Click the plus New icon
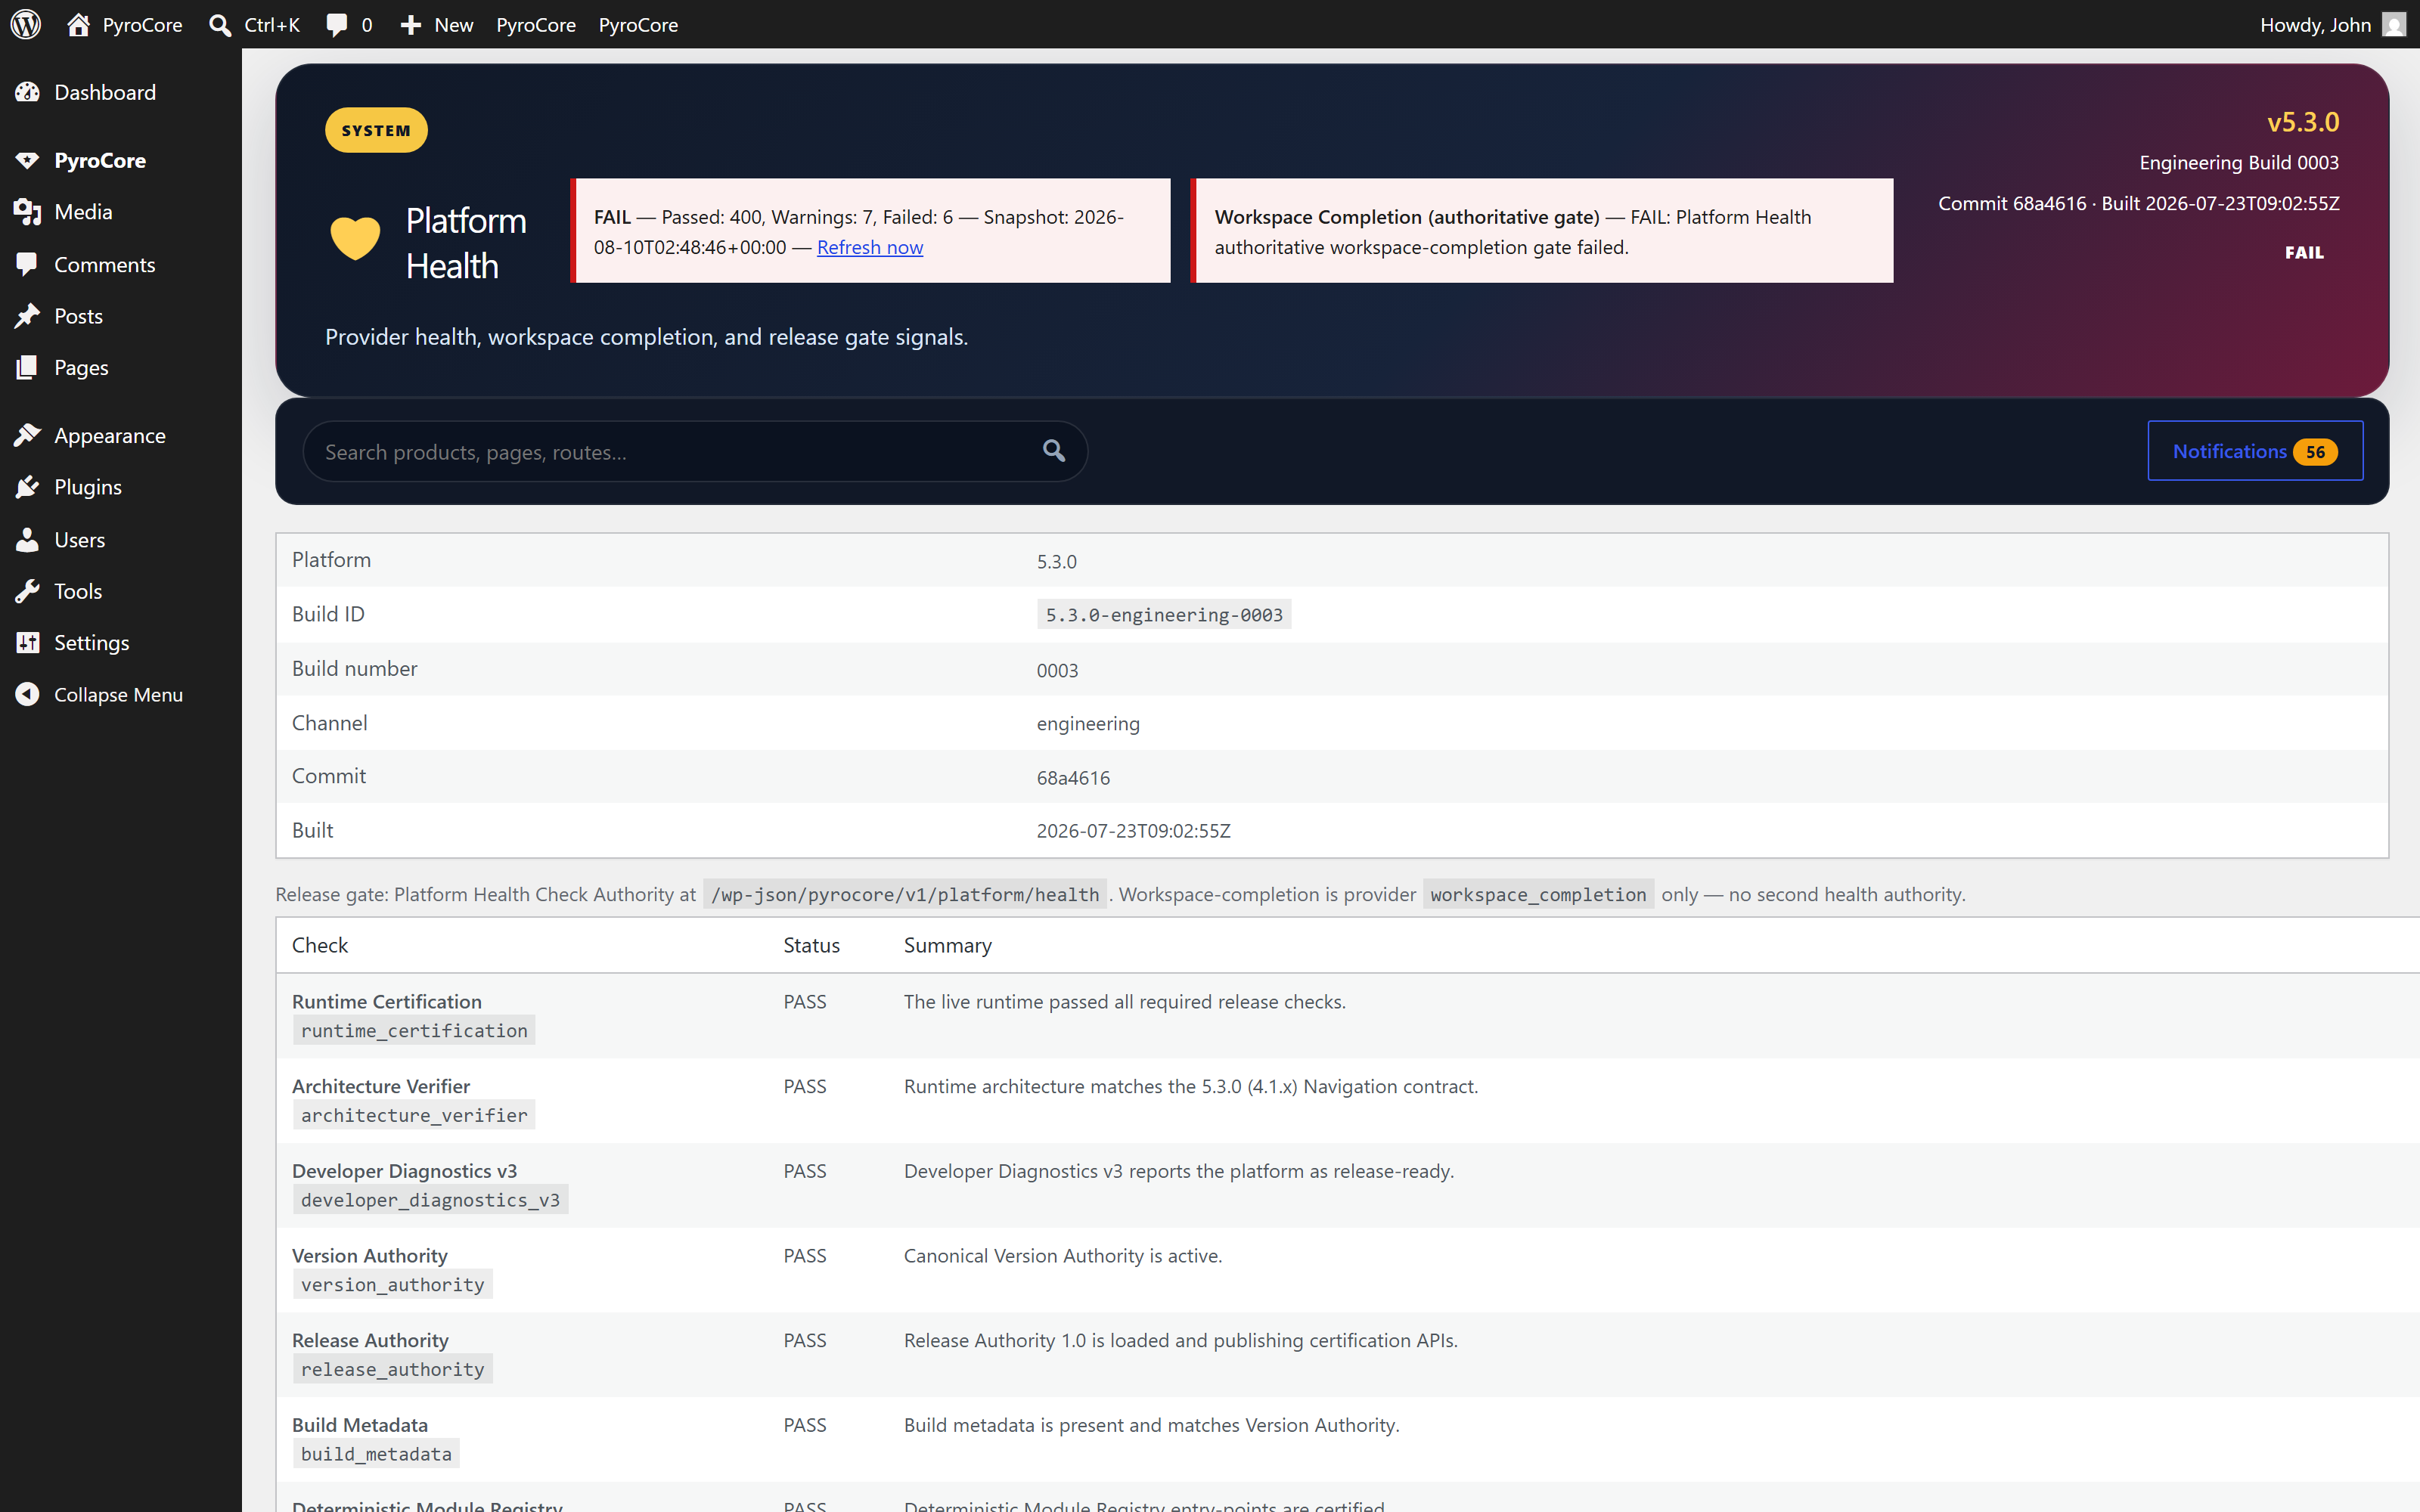This screenshot has height=1512, width=2420. click(x=410, y=24)
